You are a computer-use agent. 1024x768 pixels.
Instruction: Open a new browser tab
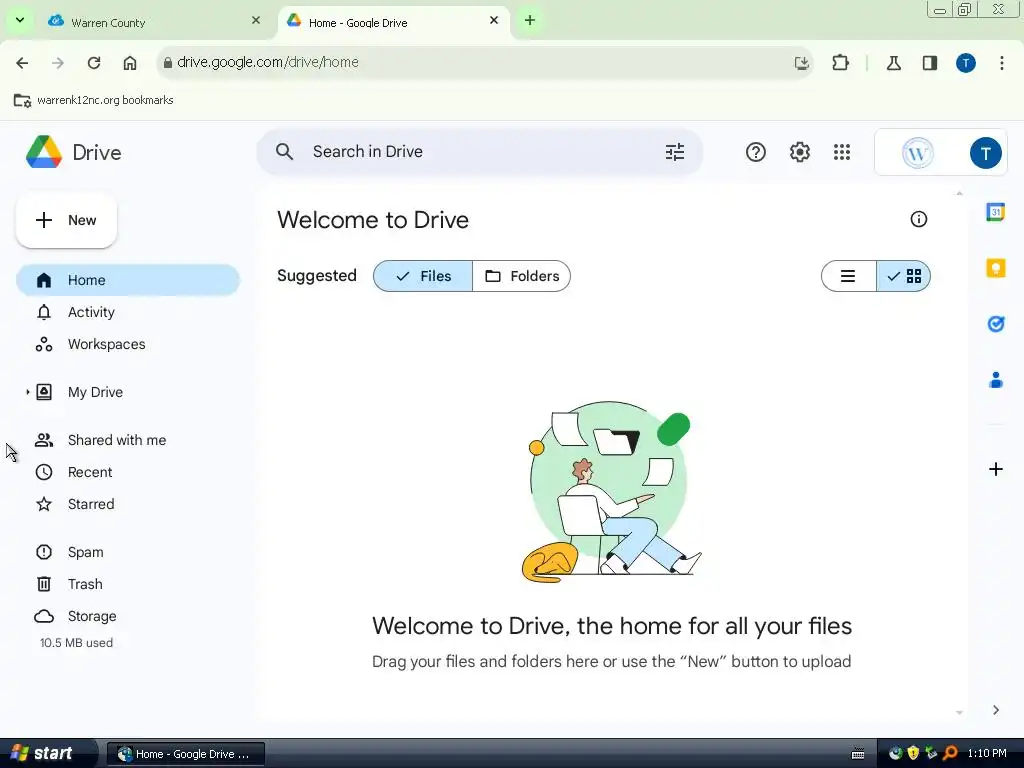[530, 20]
